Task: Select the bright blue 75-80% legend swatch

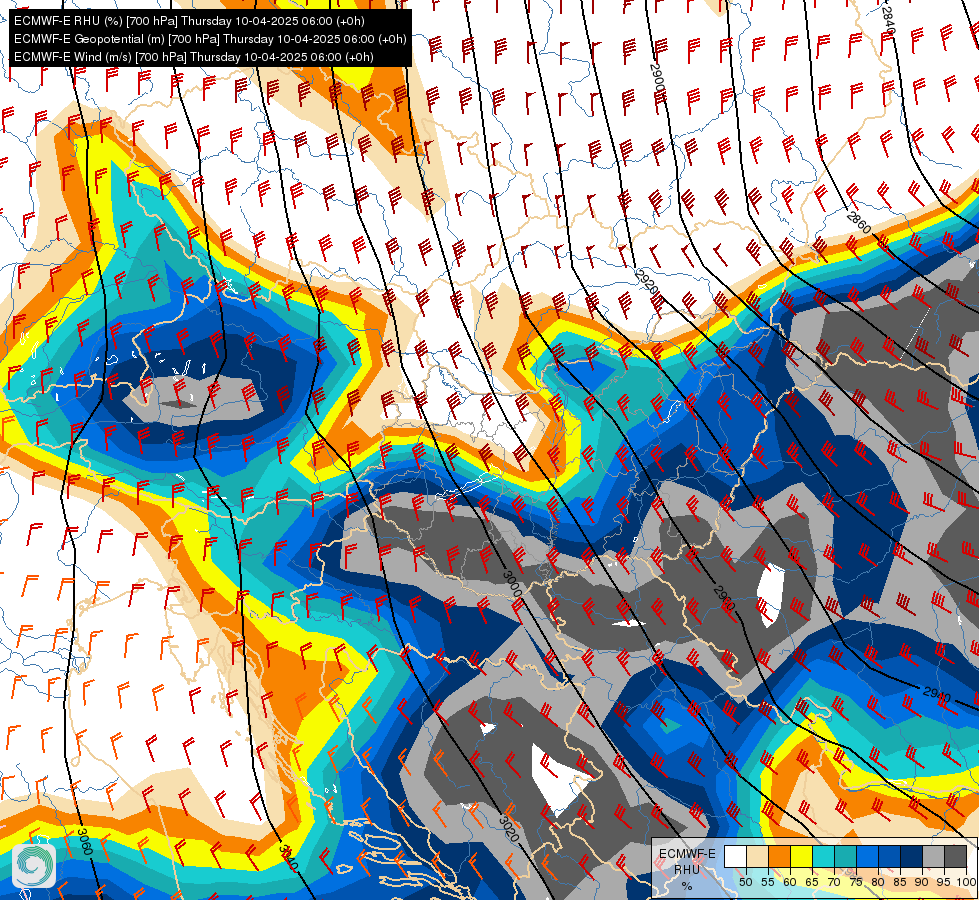Action: coord(867,857)
